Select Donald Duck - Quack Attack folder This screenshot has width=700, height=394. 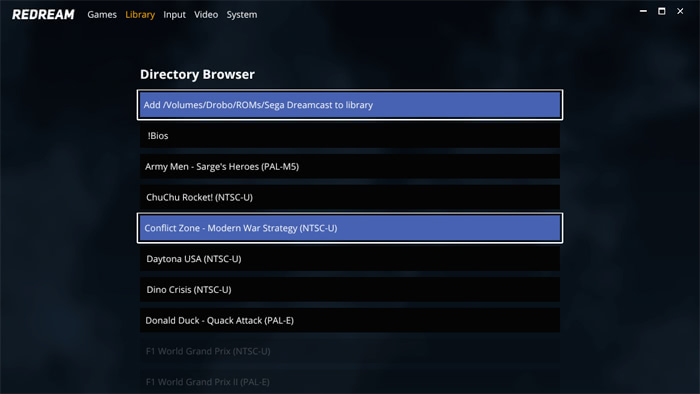[x=350, y=320]
